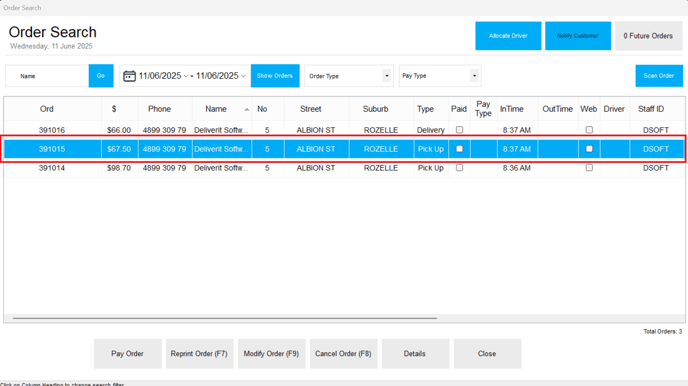Click the Show Orders button
The height and width of the screenshot is (386, 688).
tap(275, 76)
